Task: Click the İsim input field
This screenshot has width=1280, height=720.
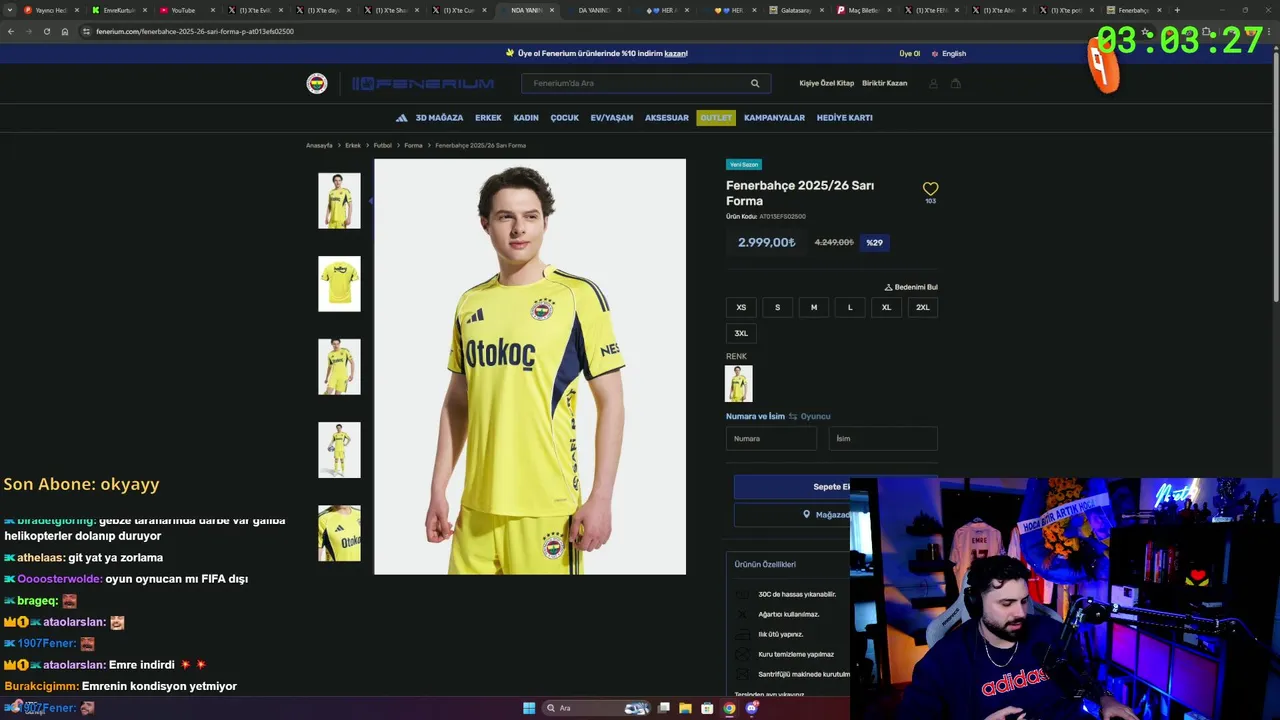Action: pos(883,438)
